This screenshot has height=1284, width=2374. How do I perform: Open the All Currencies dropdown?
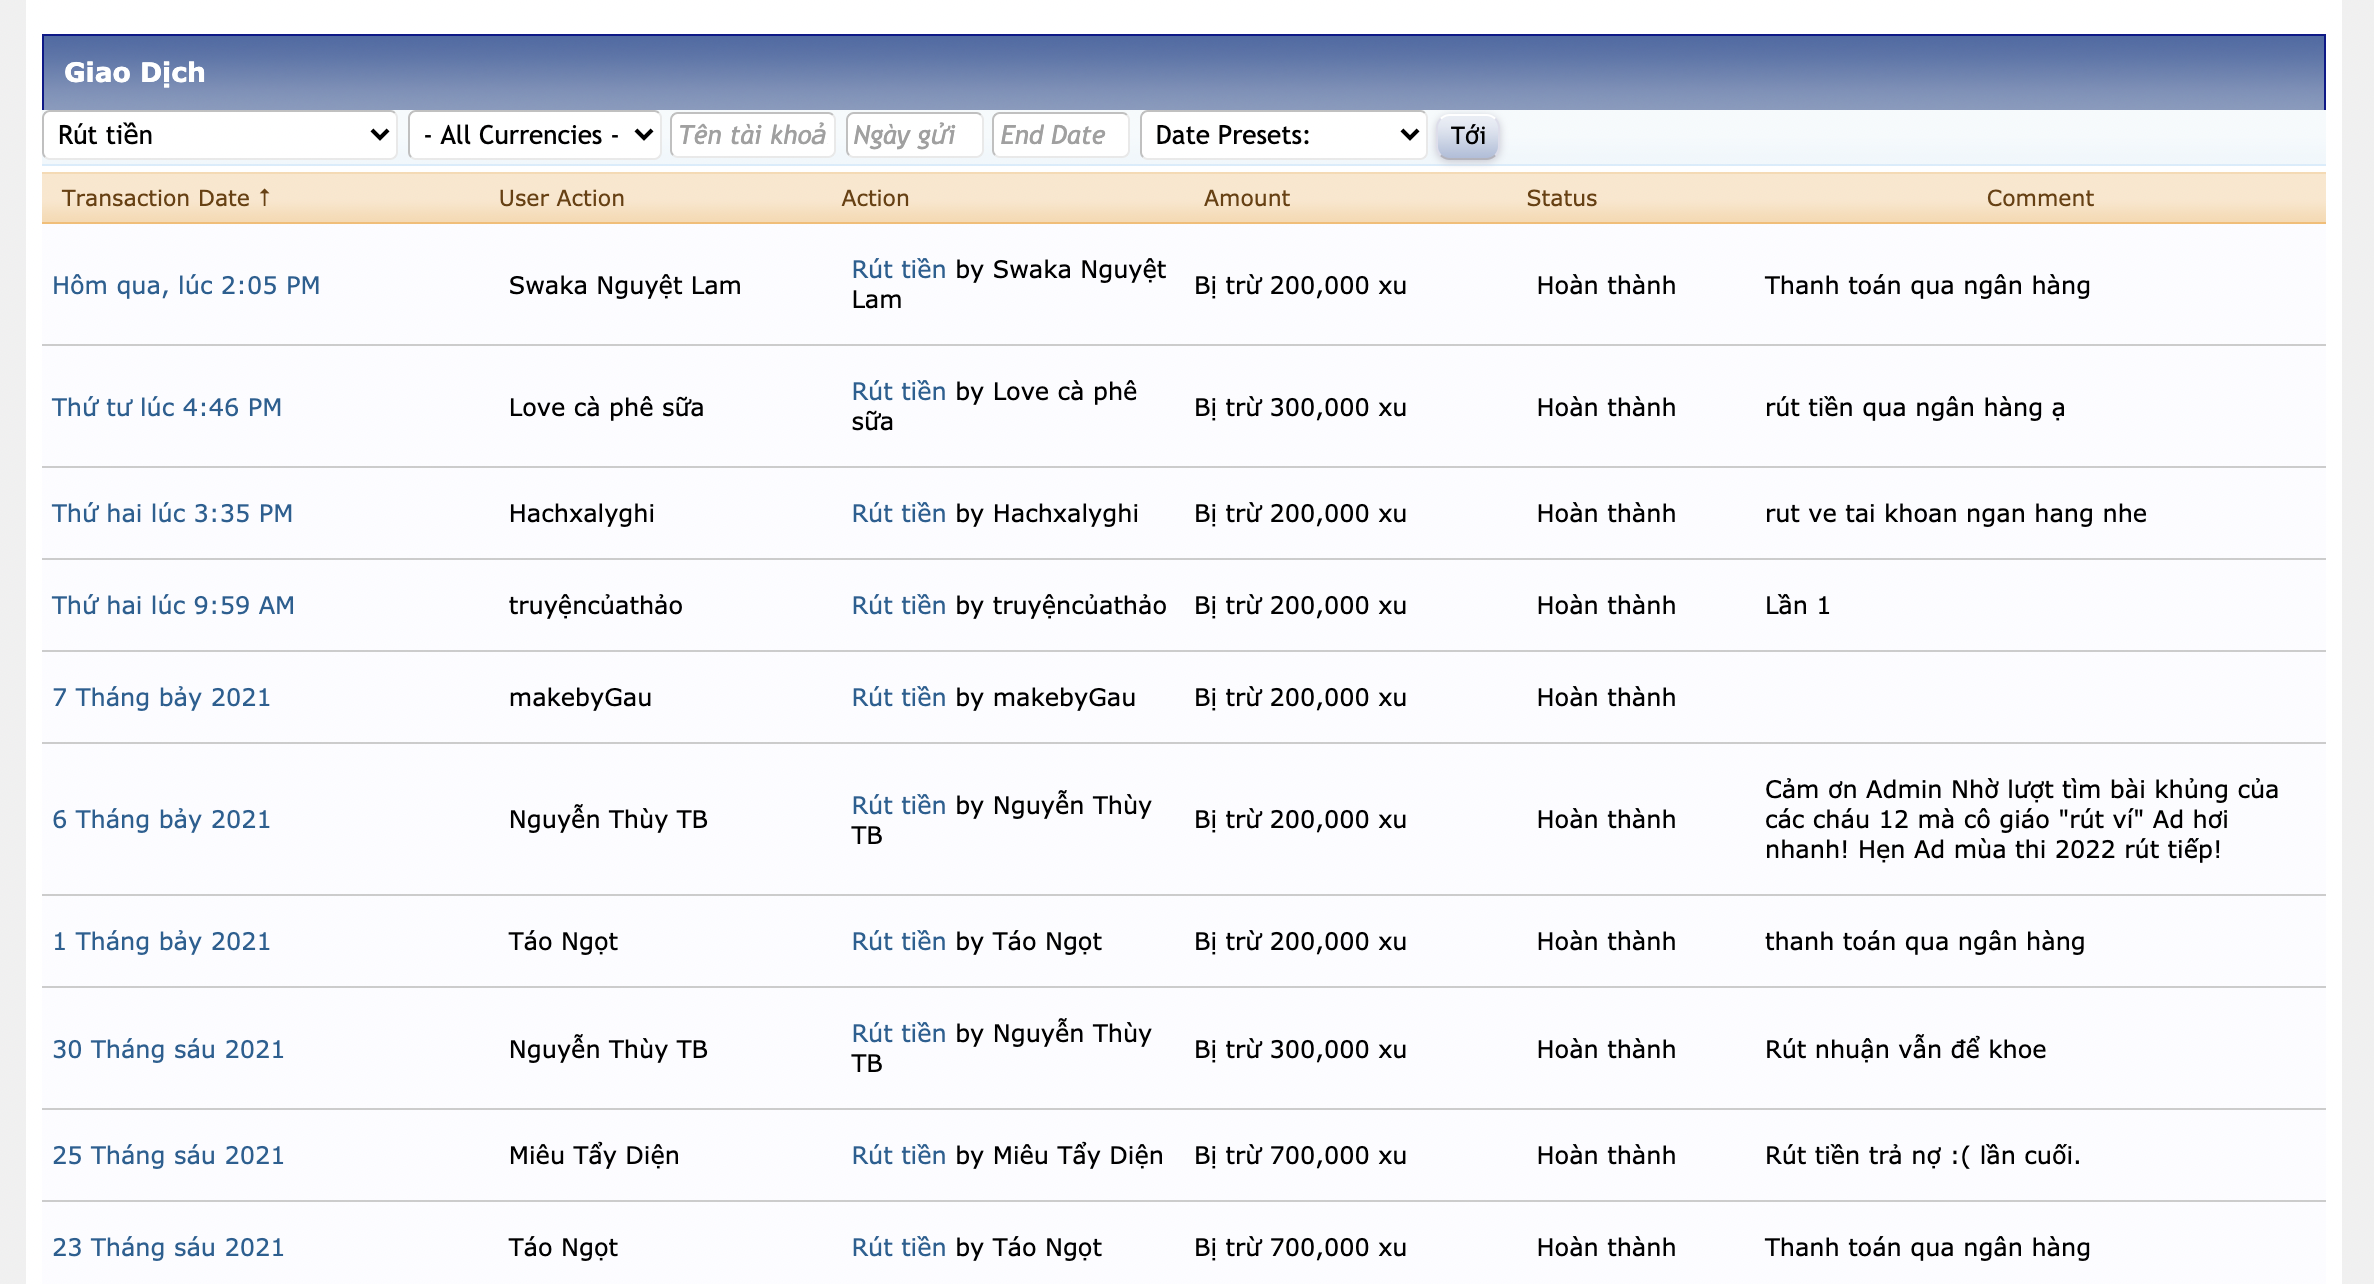pyautogui.click(x=535, y=135)
